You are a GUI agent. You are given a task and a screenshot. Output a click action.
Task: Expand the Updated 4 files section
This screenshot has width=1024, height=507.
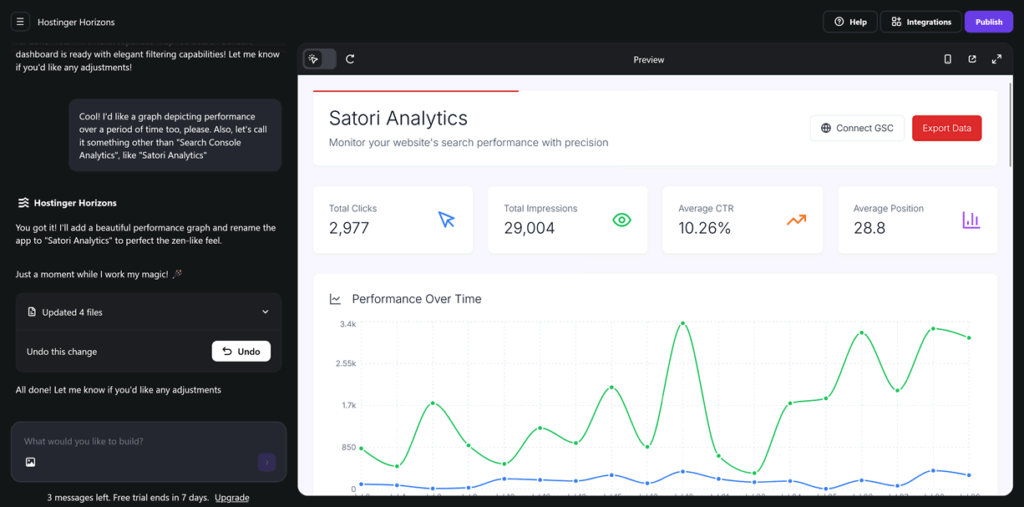coord(265,312)
